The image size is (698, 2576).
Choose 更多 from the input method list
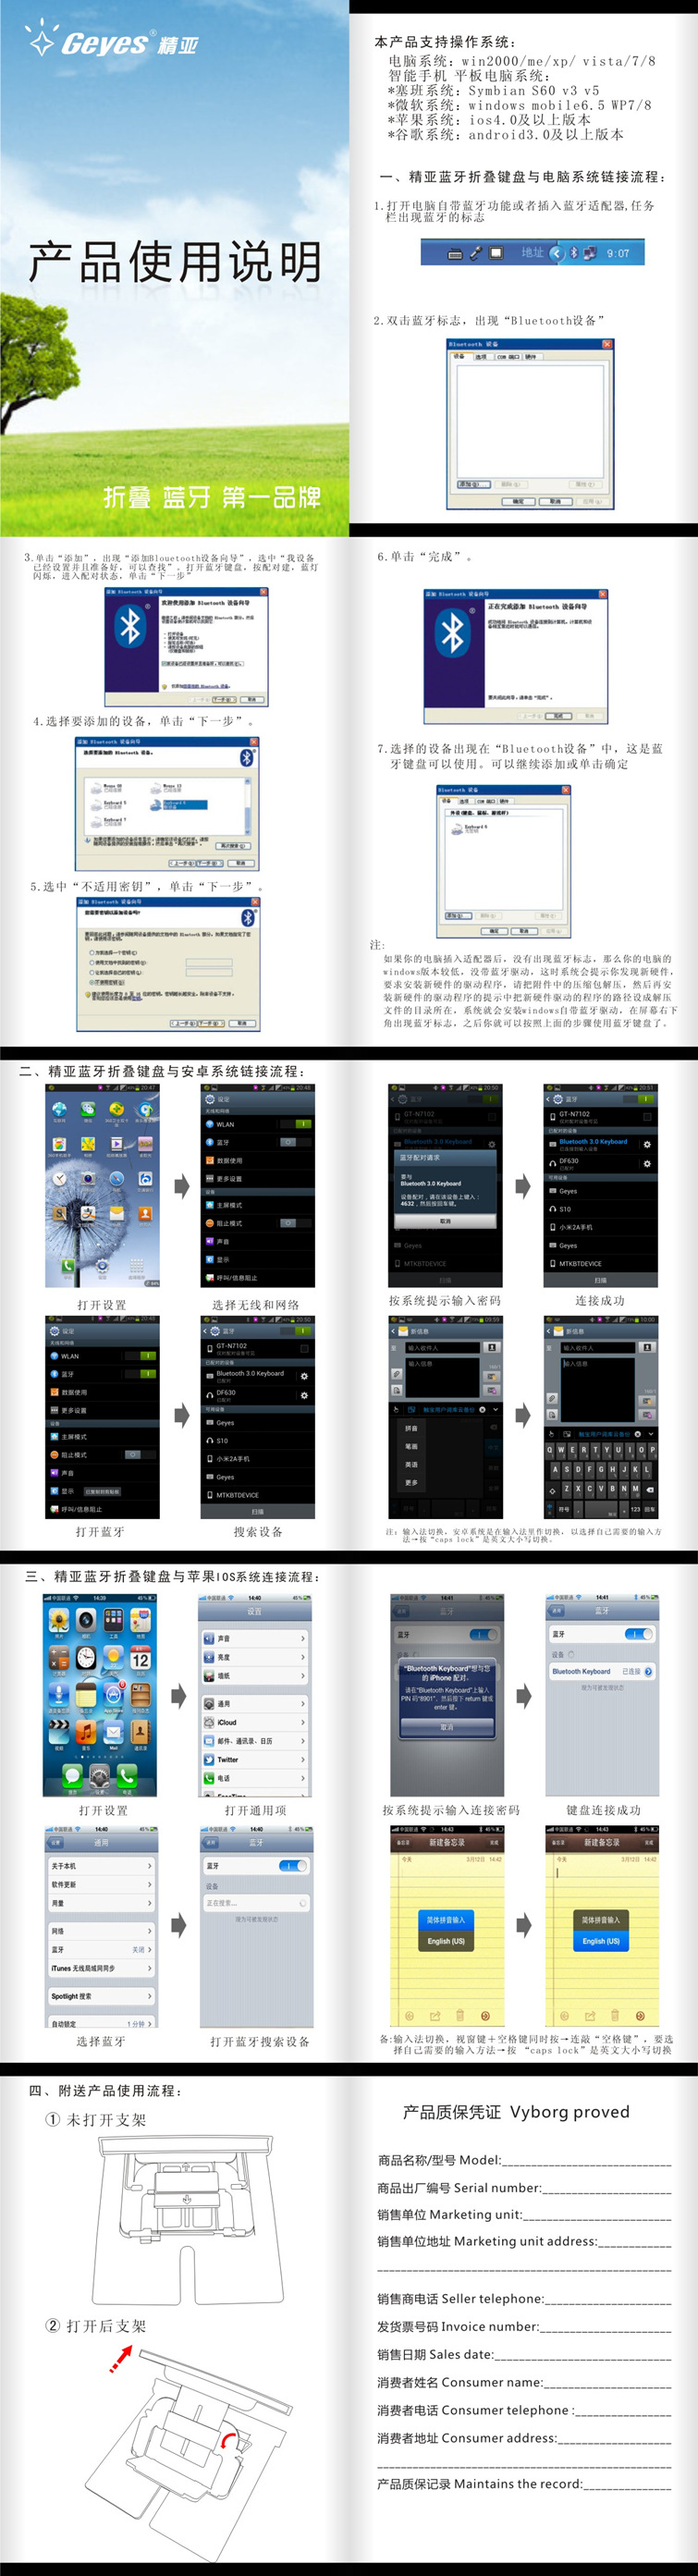(x=412, y=1482)
